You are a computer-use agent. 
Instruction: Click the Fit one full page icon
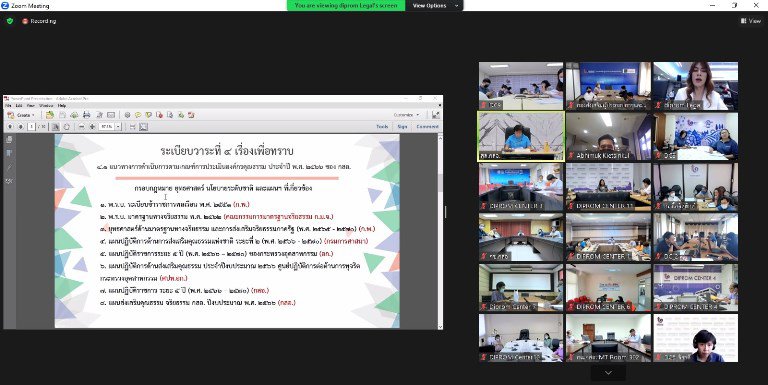click(144, 126)
